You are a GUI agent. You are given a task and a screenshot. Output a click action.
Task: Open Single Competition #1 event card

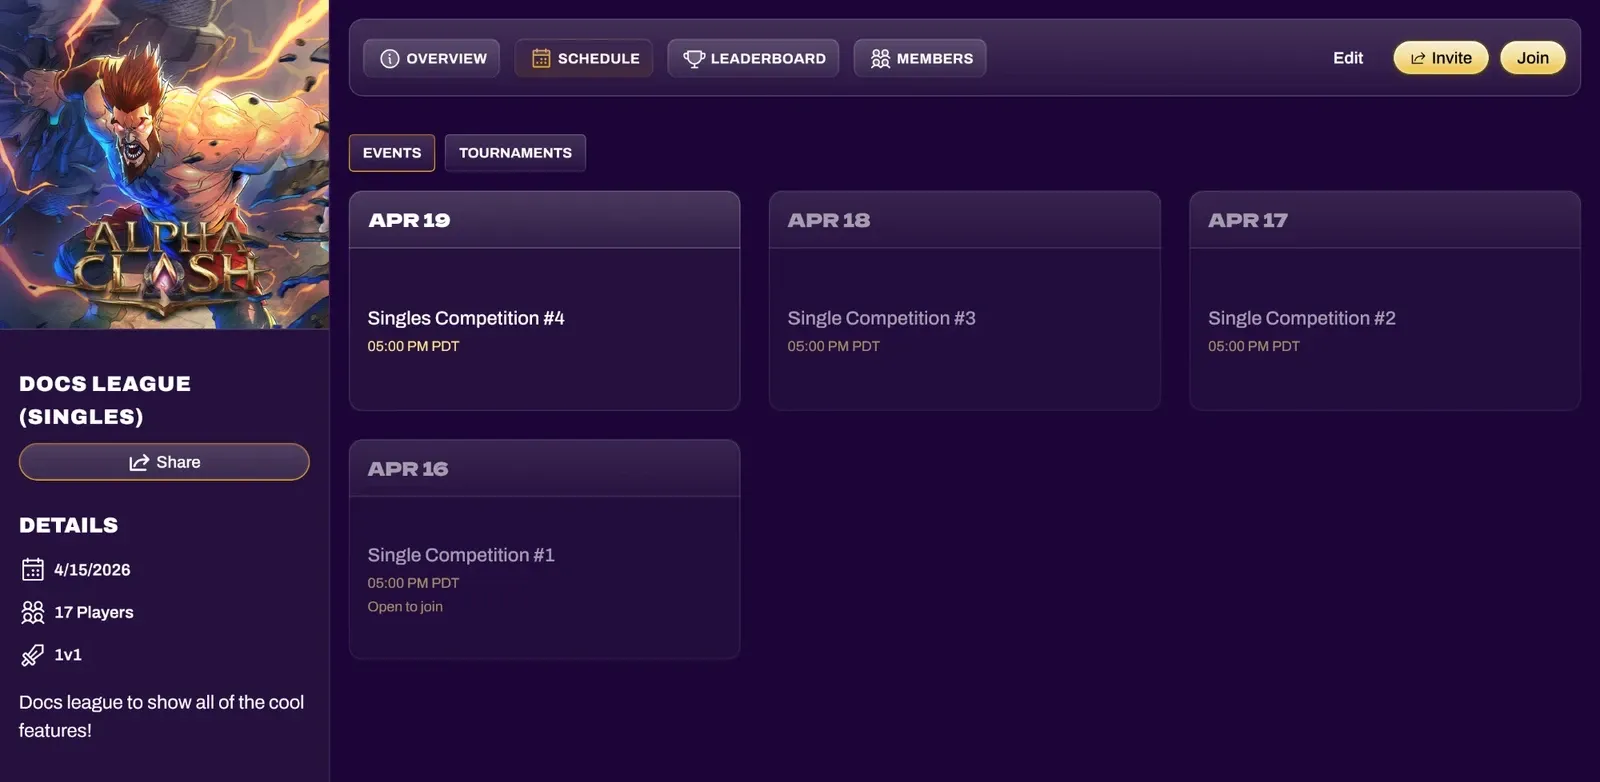click(x=544, y=549)
